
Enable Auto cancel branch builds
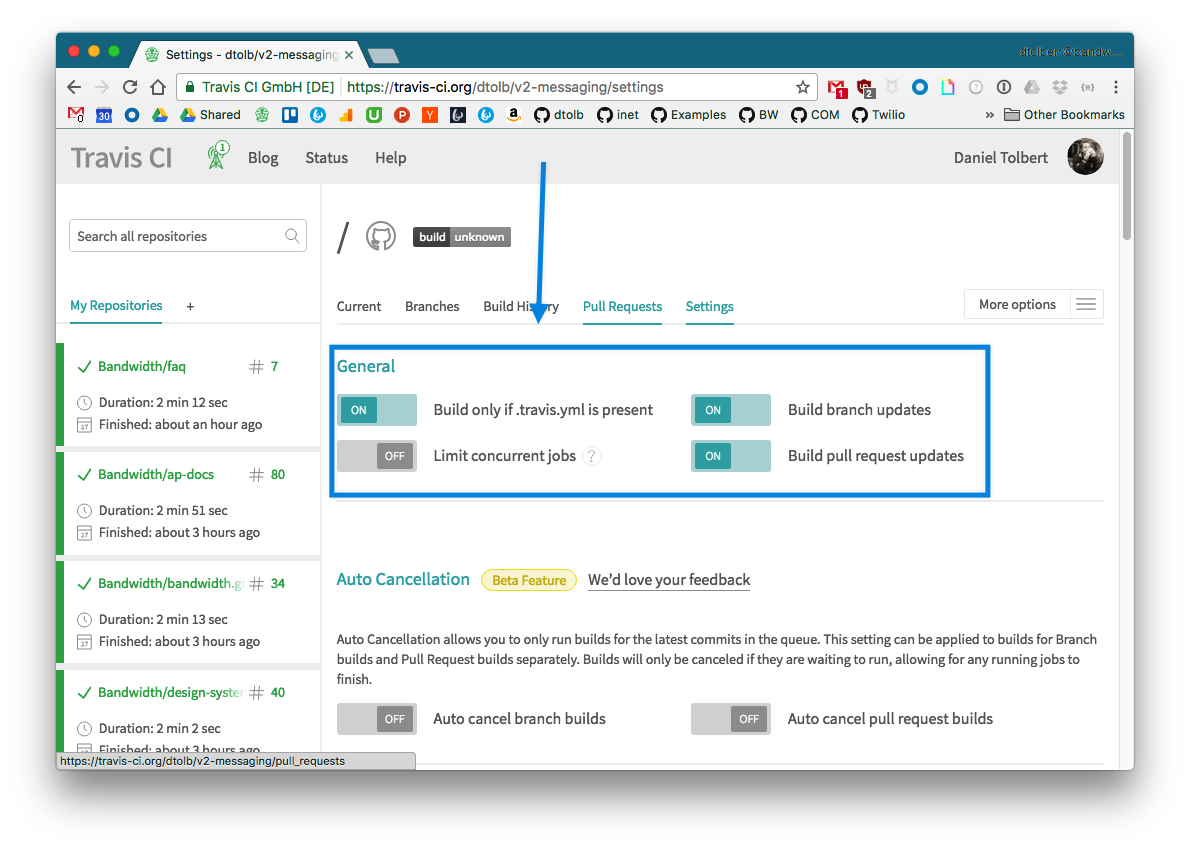coord(377,719)
